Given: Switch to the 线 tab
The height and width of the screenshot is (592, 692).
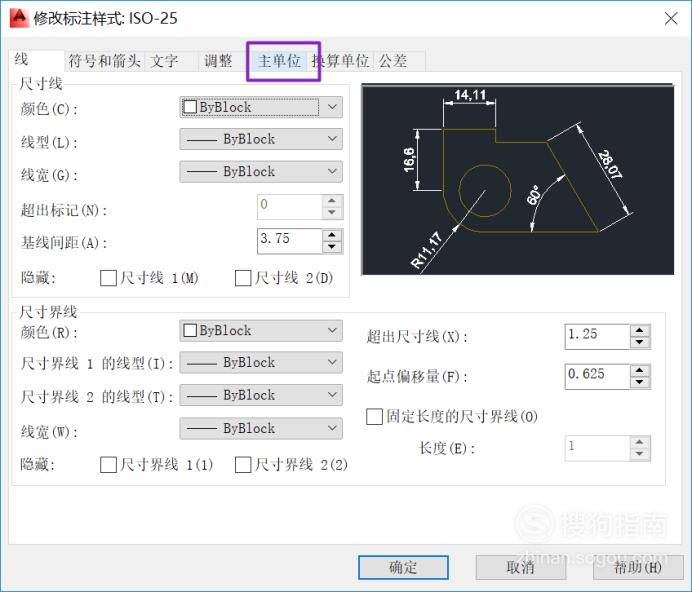Looking at the screenshot, I should 36,60.
